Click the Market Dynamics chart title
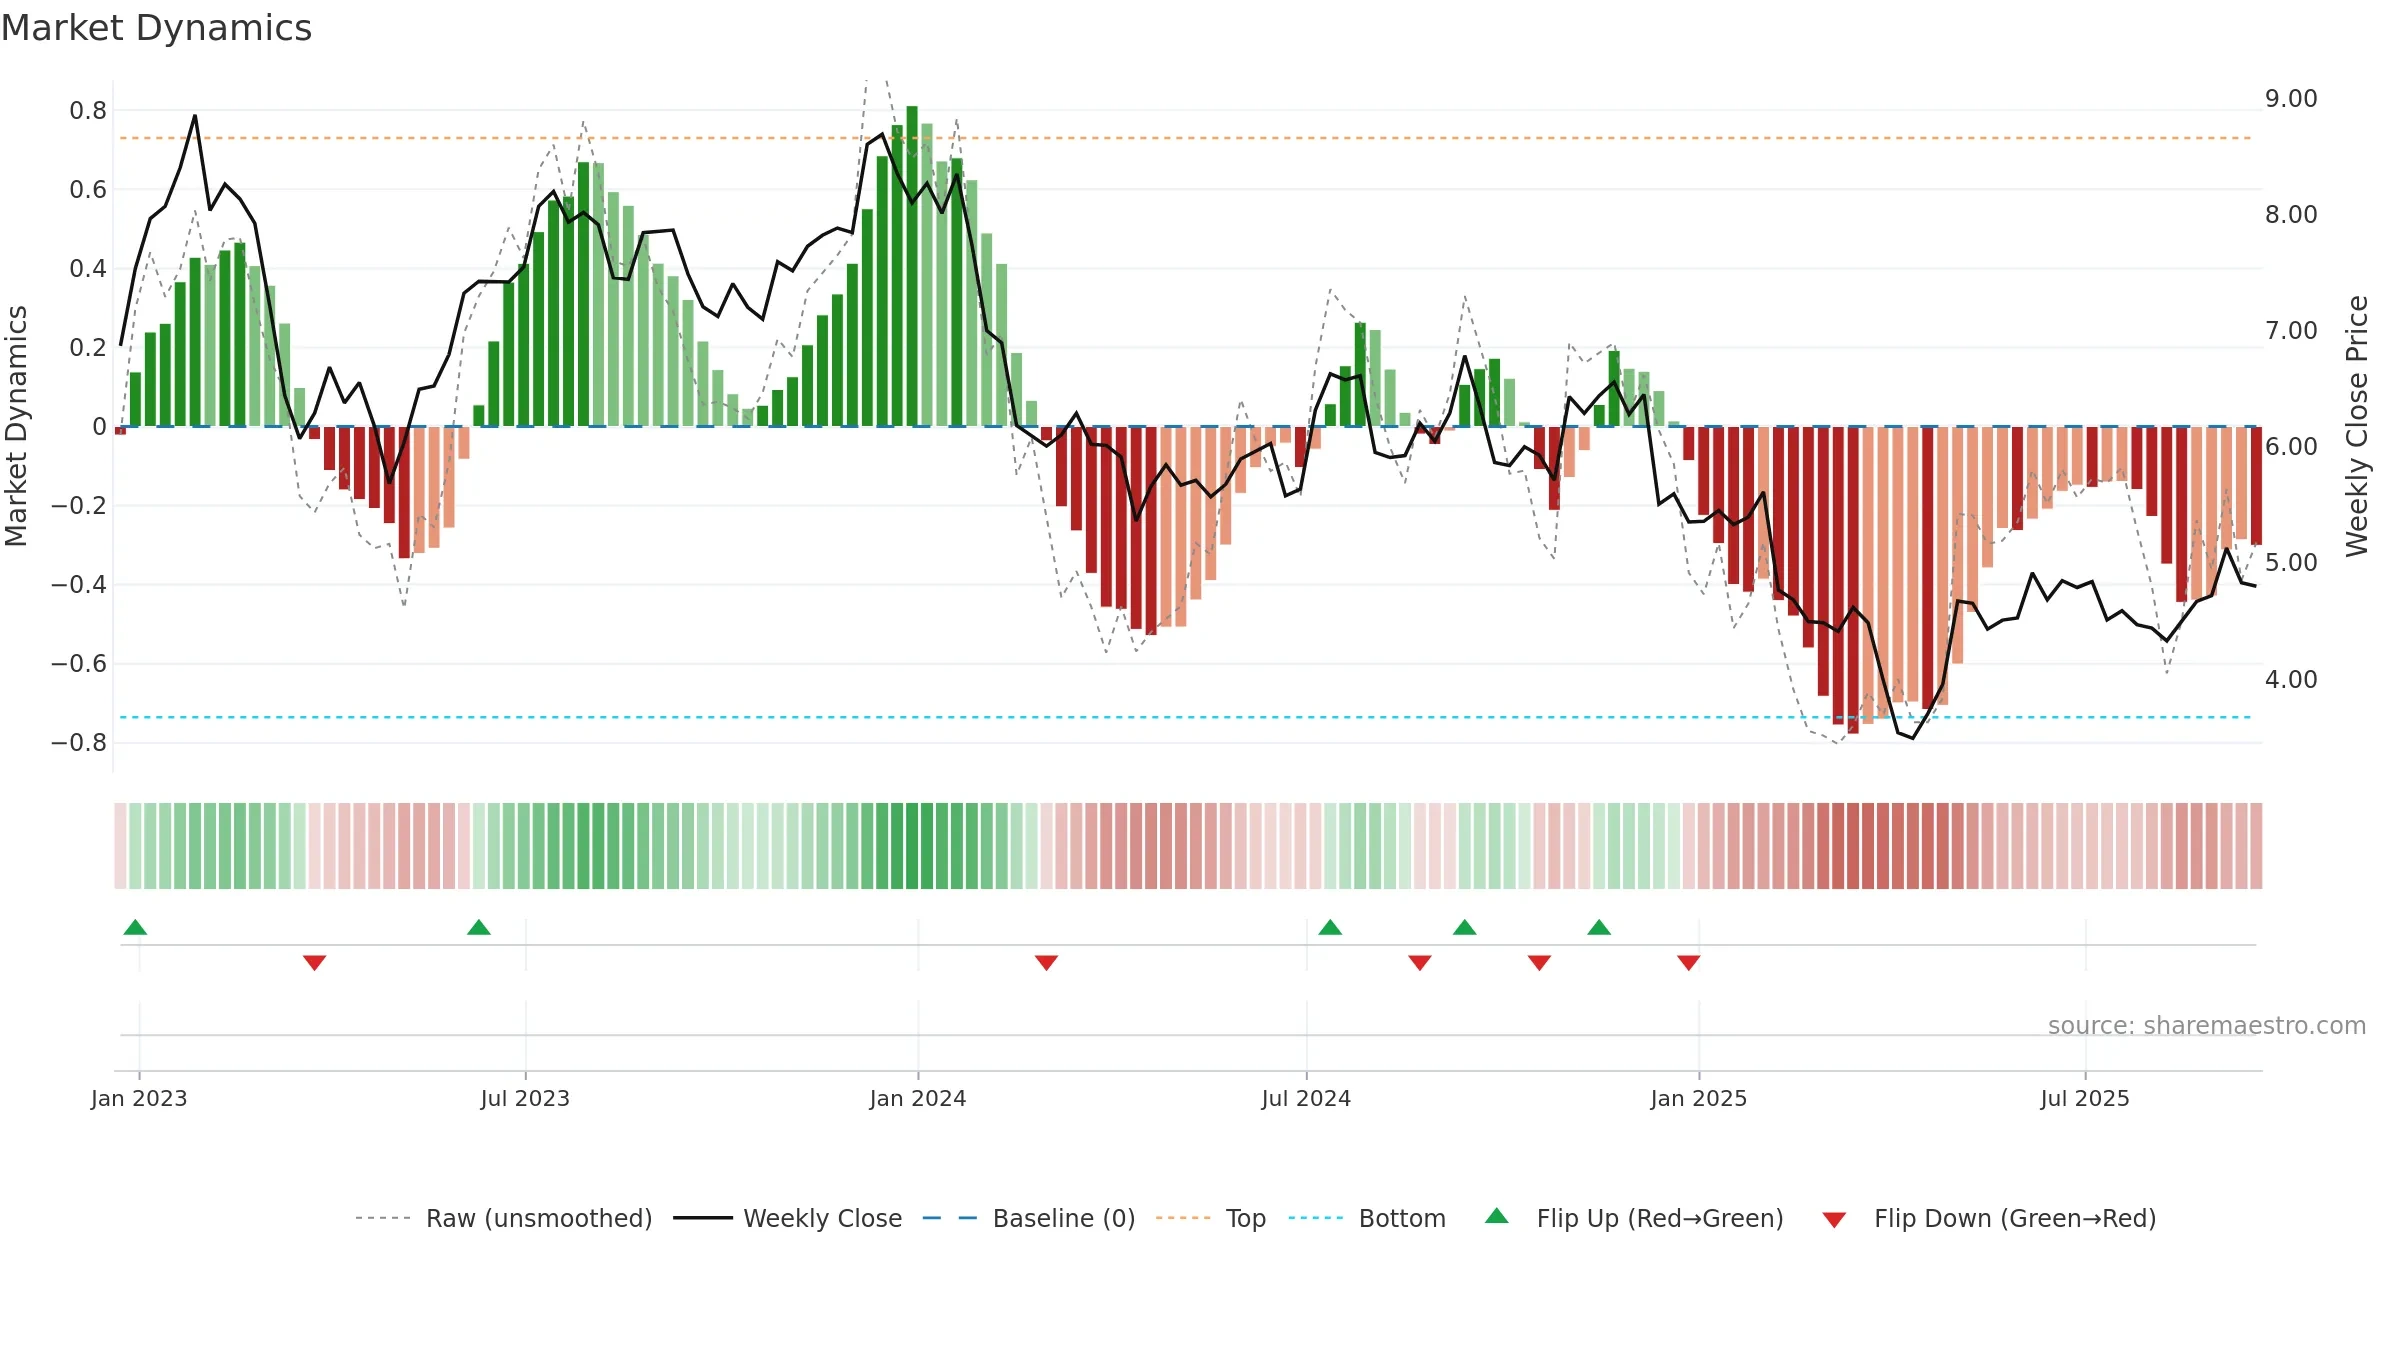The height and width of the screenshot is (1350, 2400). (x=156, y=28)
